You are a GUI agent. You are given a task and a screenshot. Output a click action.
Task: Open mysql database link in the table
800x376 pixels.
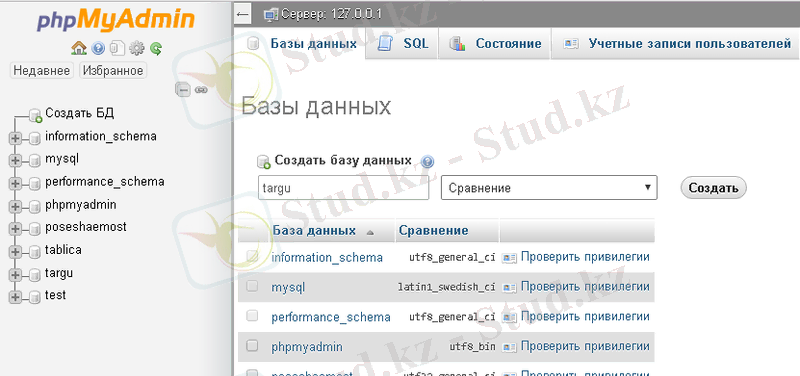[288, 288]
